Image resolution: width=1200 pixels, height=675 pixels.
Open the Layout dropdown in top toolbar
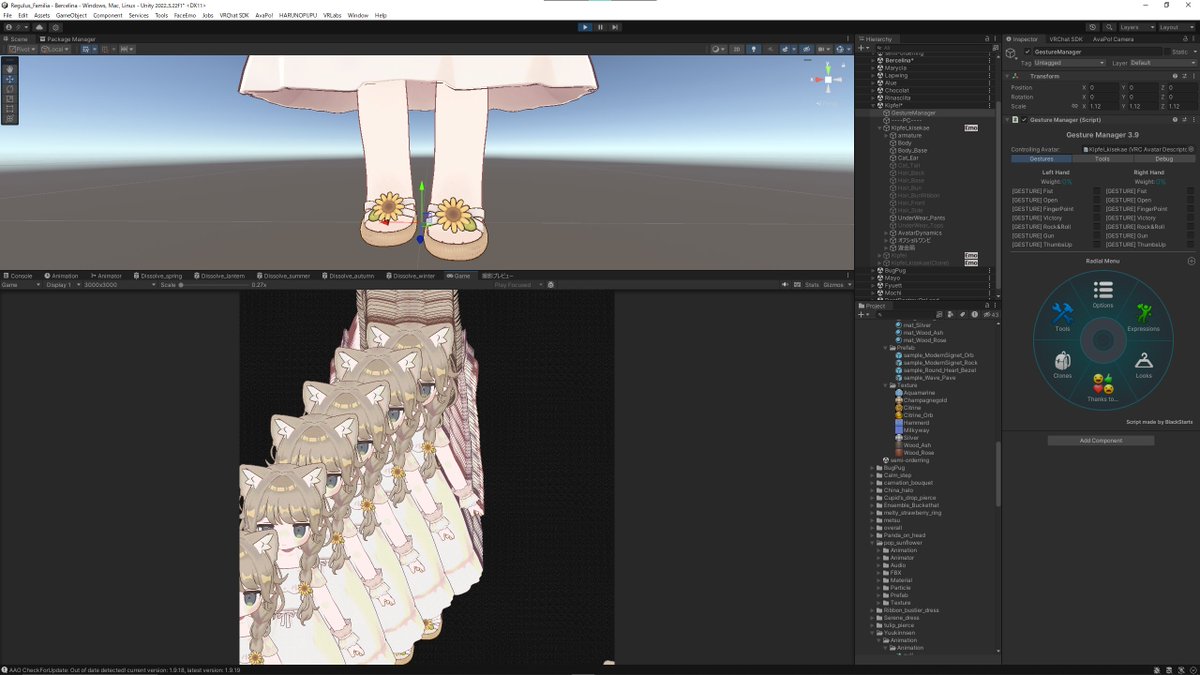pyautogui.click(x=1175, y=27)
